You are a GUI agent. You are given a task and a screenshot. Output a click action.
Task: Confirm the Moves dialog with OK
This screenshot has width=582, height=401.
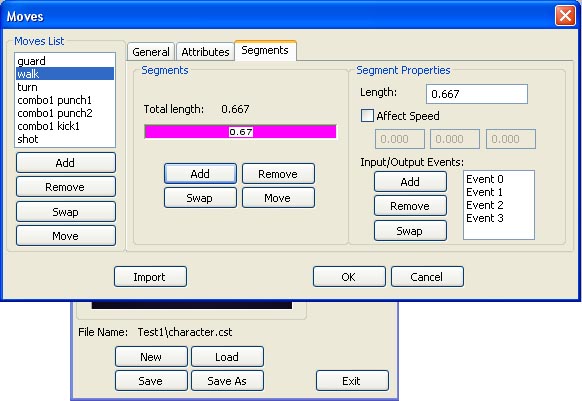coord(349,277)
